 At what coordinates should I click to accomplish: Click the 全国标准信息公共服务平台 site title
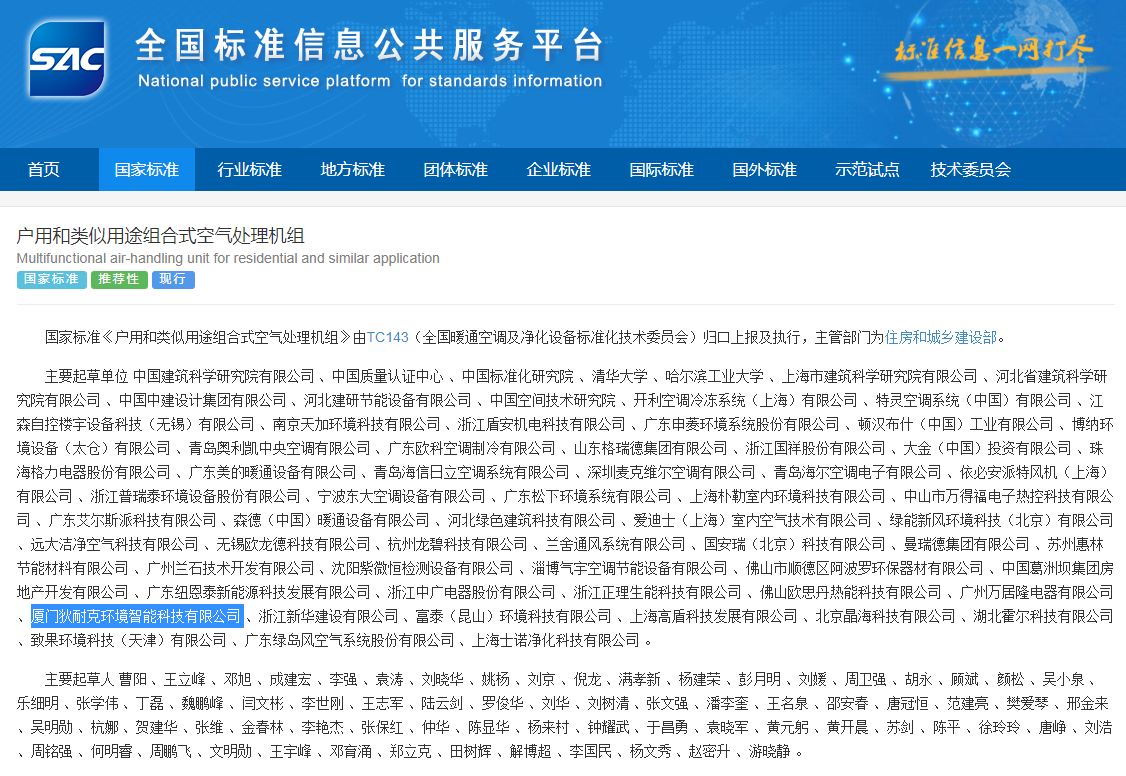(x=369, y=46)
